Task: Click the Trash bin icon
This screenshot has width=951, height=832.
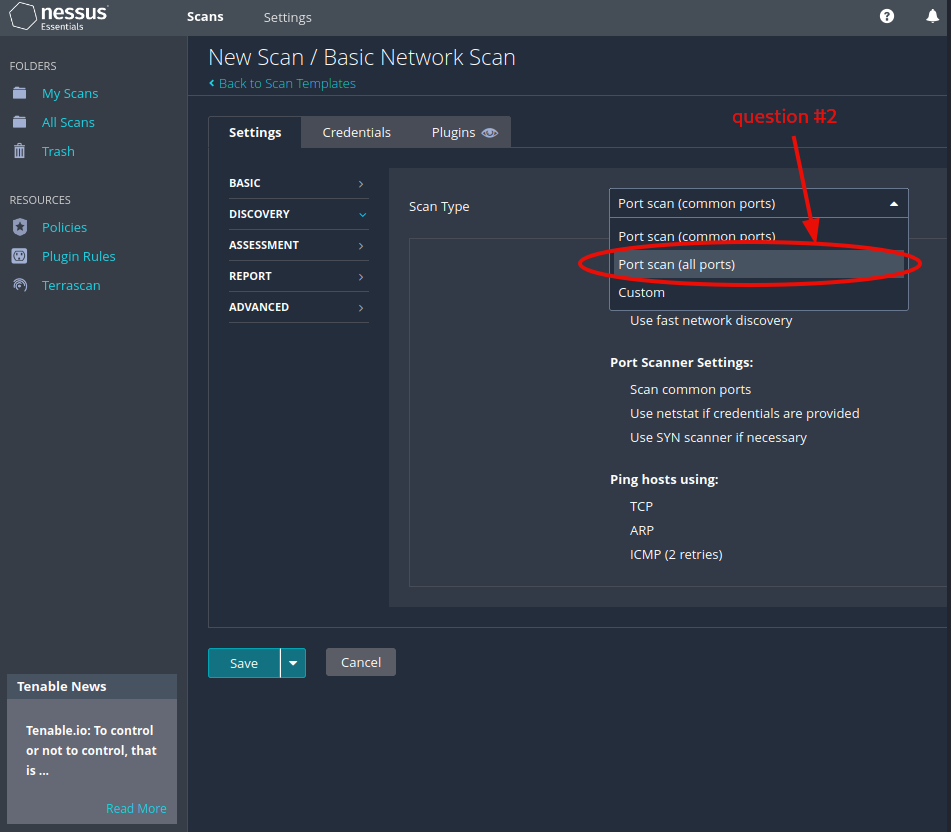Action: click(20, 151)
